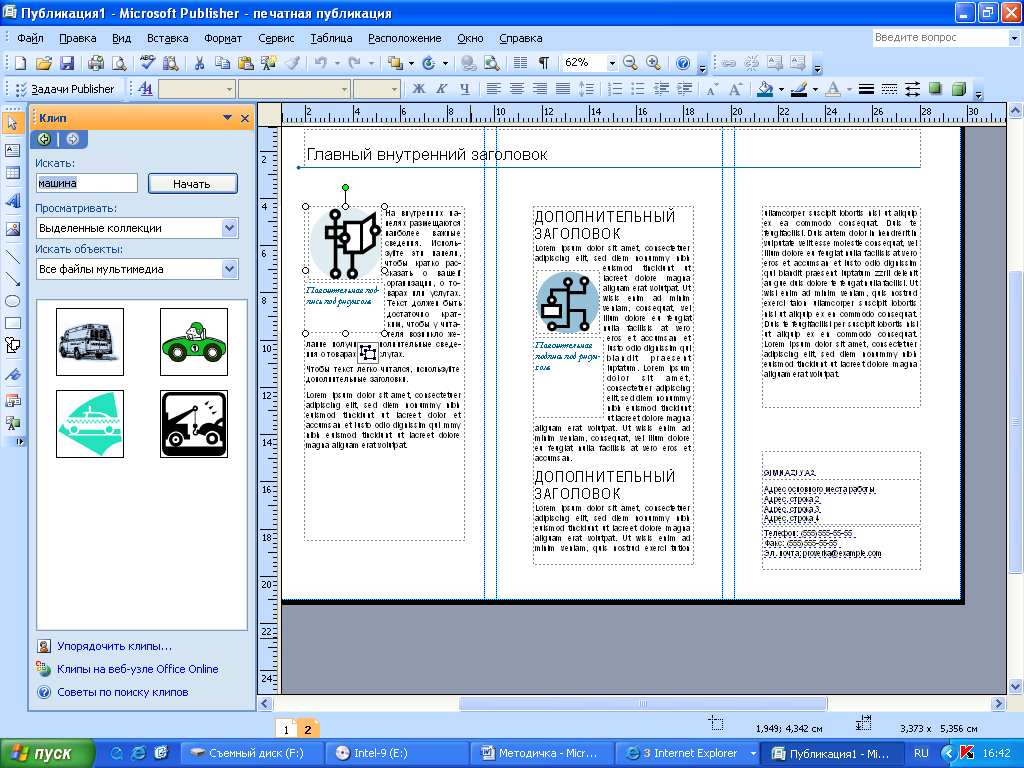1024x768 pixels.
Task: Click the Искать search field with машина
Action: pos(86,184)
